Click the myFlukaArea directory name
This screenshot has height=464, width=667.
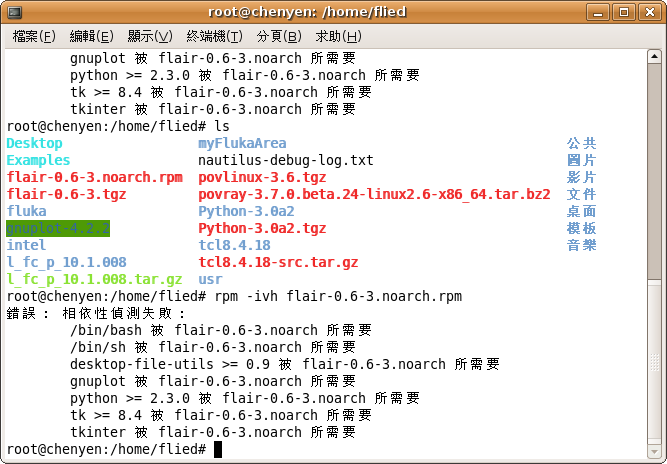(242, 143)
